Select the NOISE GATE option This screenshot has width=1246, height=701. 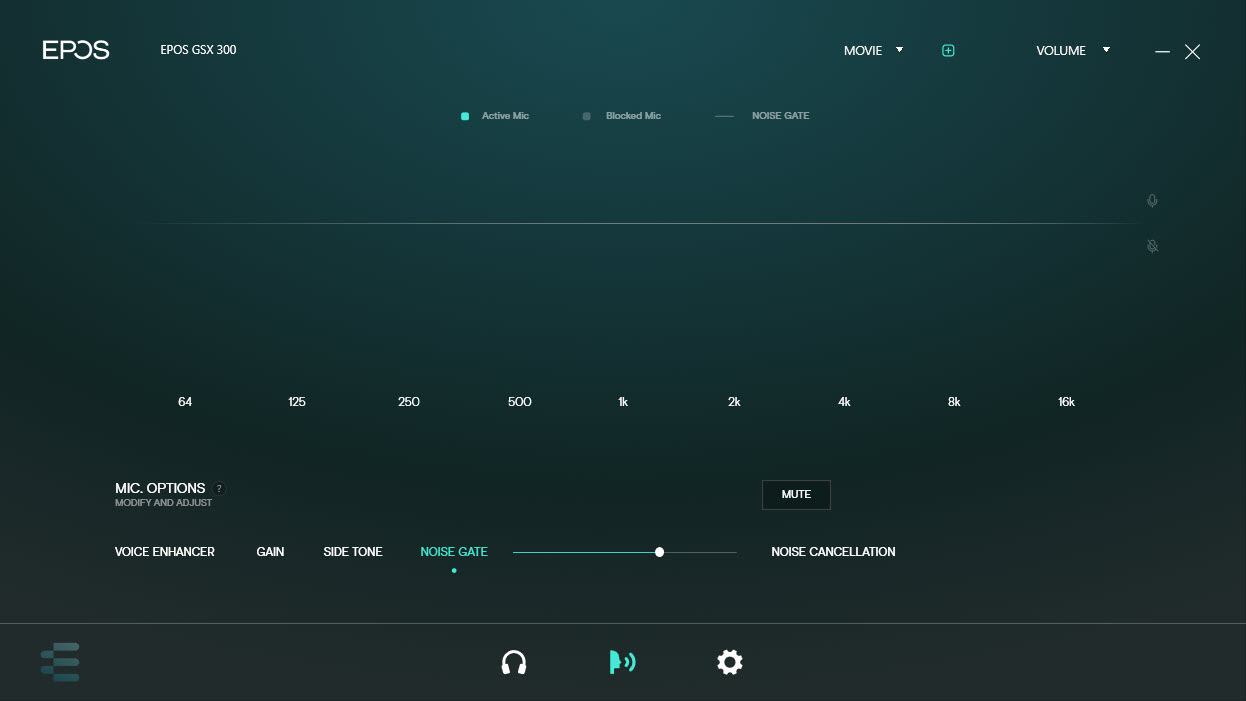(x=454, y=552)
